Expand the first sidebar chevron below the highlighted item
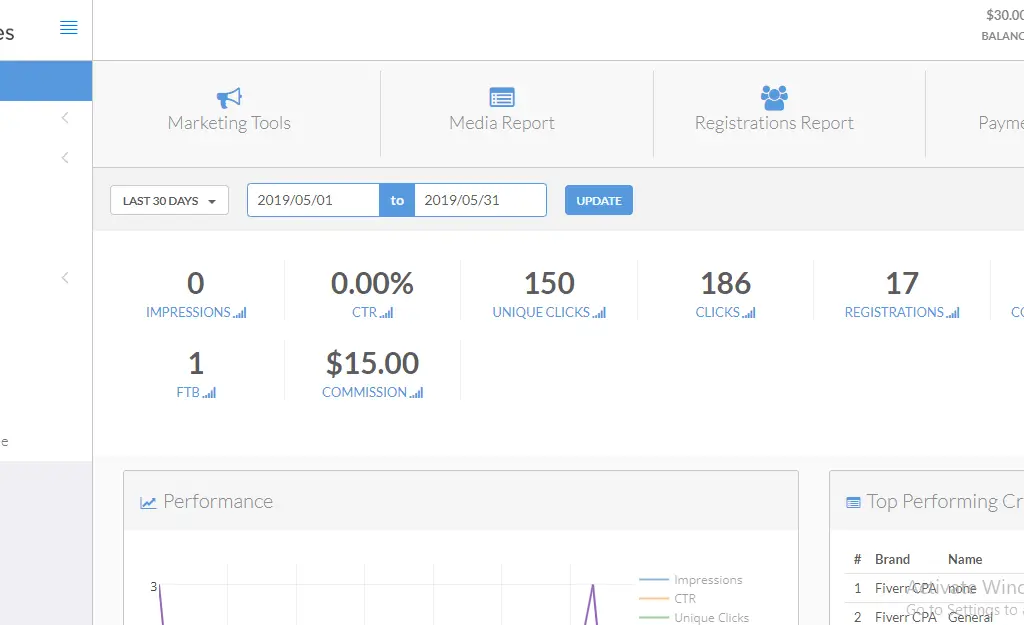This screenshot has width=1024, height=625. click(x=65, y=118)
